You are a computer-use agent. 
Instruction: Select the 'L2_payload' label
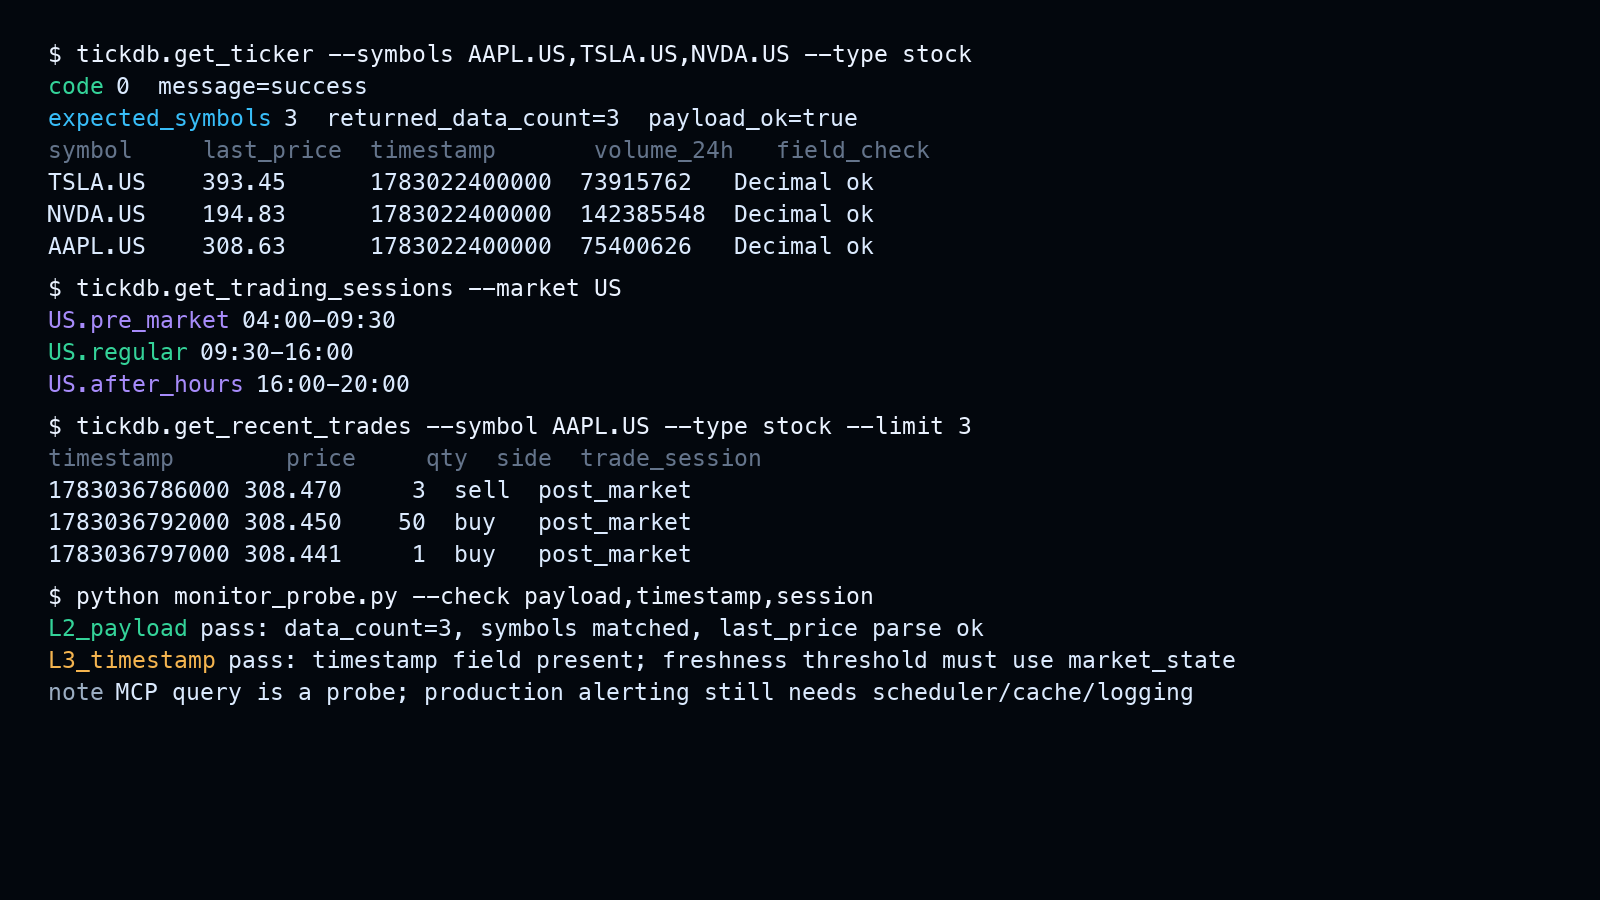point(118,629)
